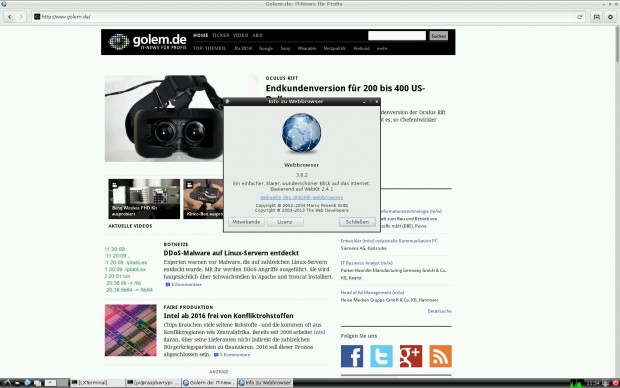Launch the web browser from the panel
Viewport: 620px width, 388px height.
(27, 382)
